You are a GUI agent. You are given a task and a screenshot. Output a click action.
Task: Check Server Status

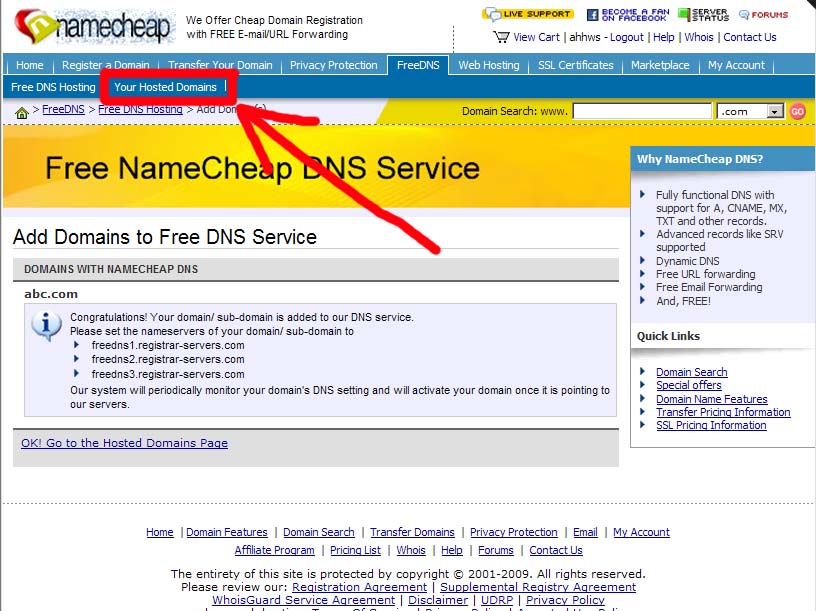[703, 15]
